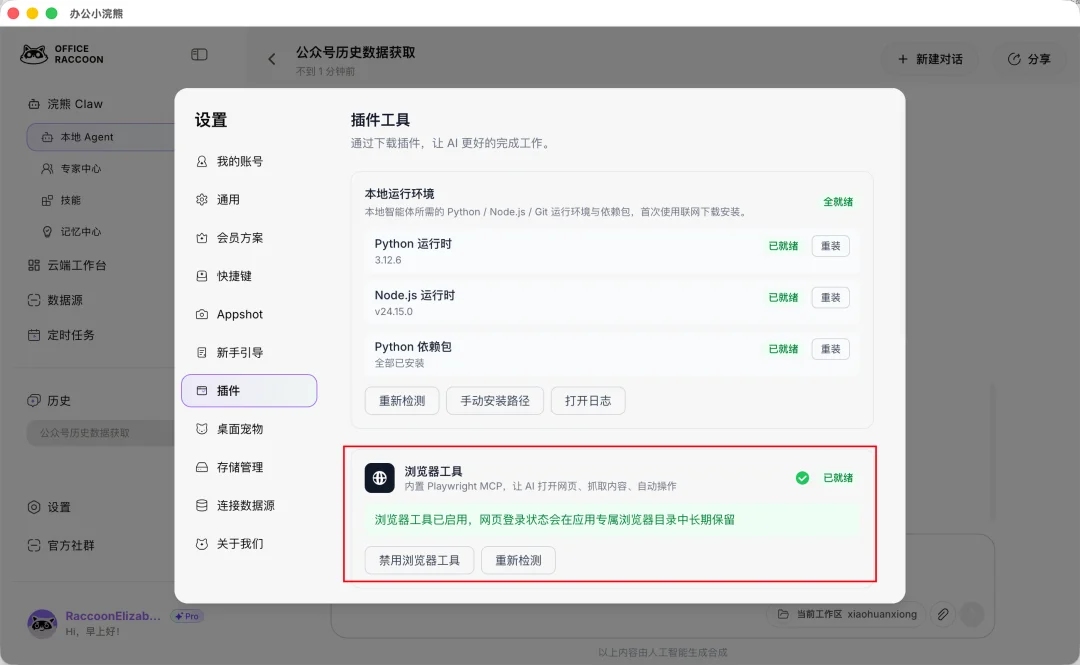Open 浣熊 Claw in sidebar
1080x665 pixels.
coord(65,104)
